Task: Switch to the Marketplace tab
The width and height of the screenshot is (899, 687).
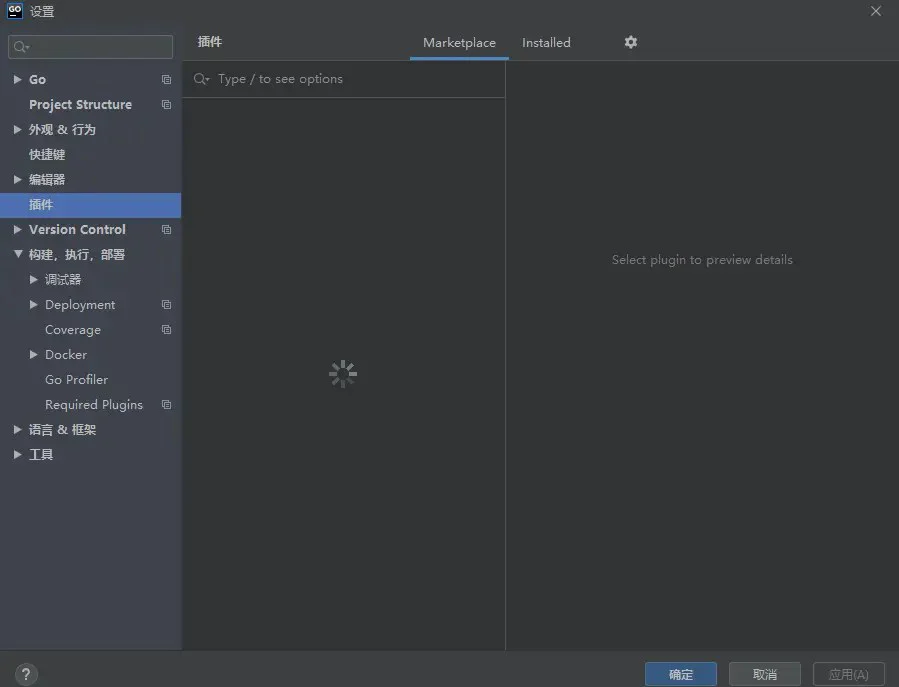Action: point(459,43)
